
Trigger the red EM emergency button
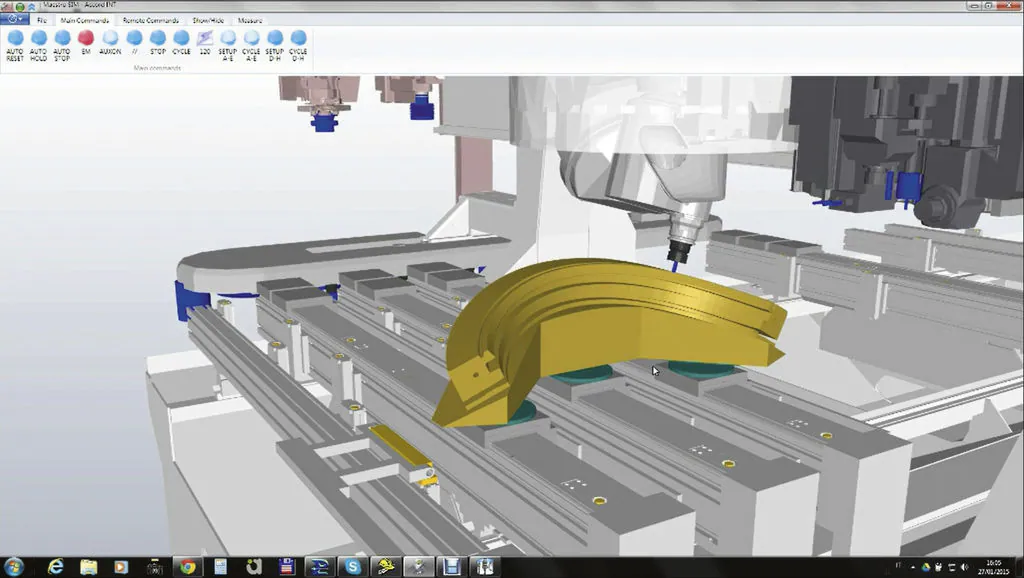coord(86,38)
